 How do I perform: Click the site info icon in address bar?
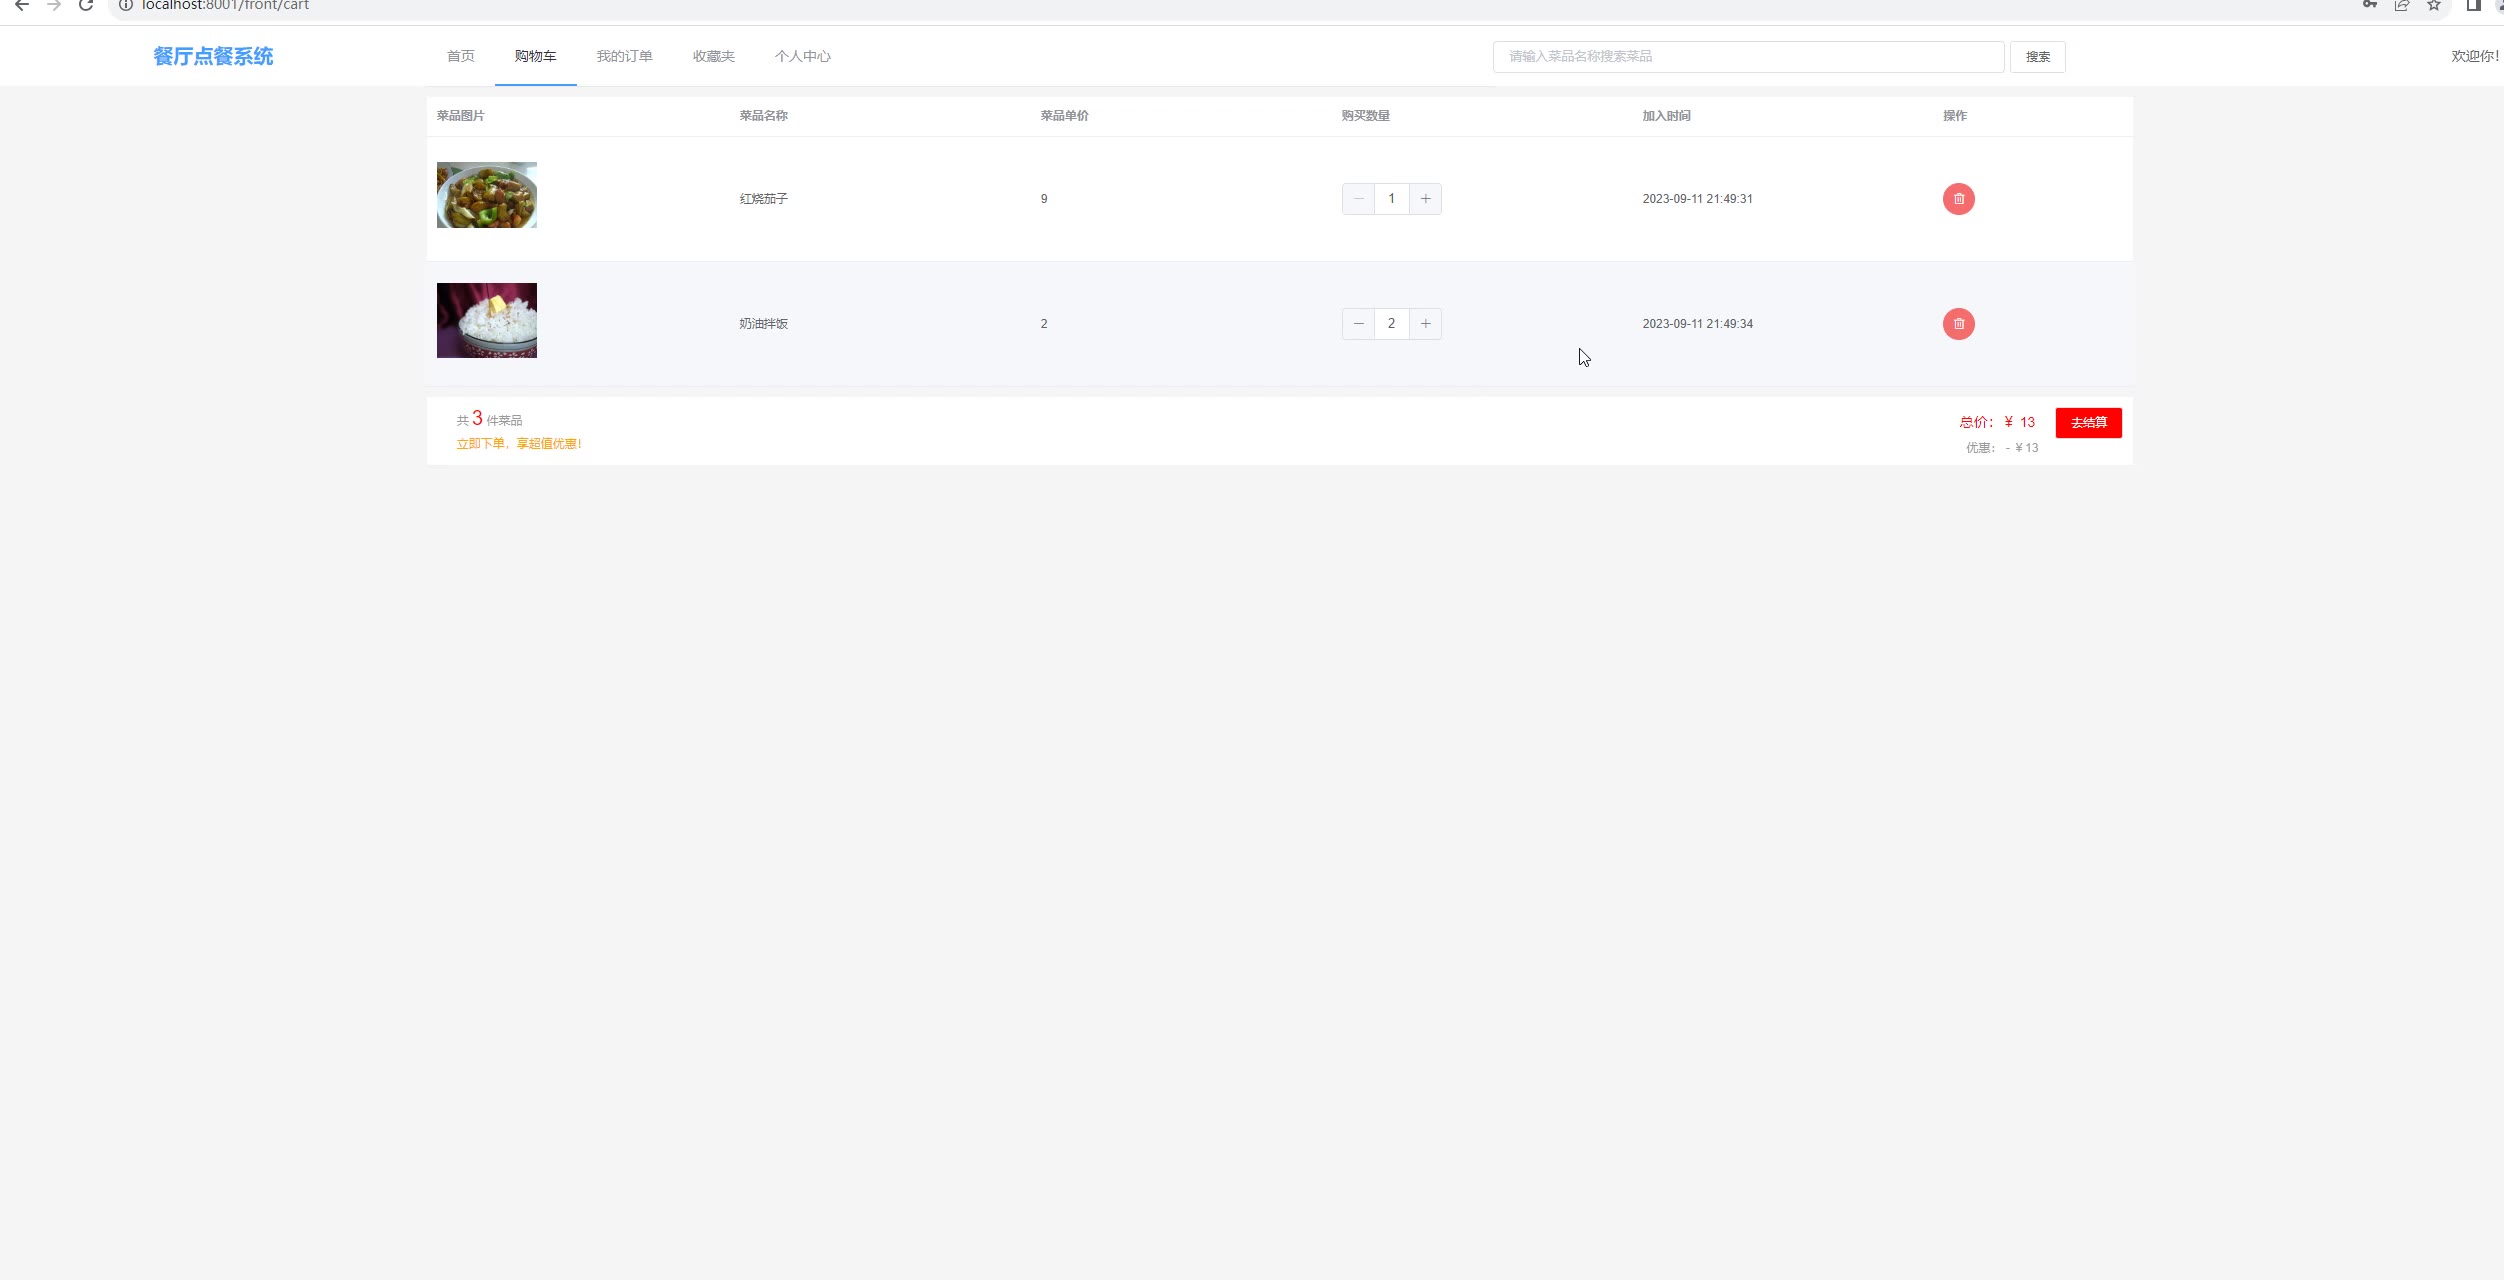126,6
